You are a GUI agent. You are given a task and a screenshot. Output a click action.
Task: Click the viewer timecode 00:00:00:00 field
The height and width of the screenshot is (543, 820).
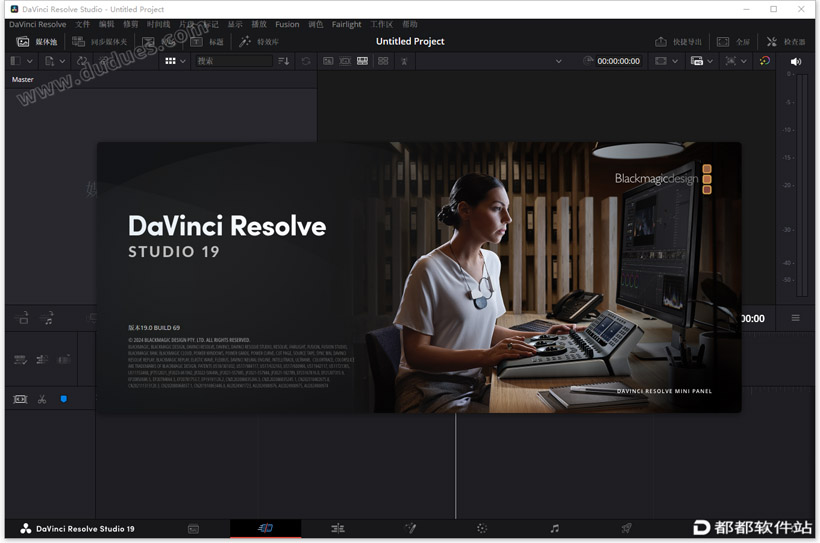tap(619, 61)
